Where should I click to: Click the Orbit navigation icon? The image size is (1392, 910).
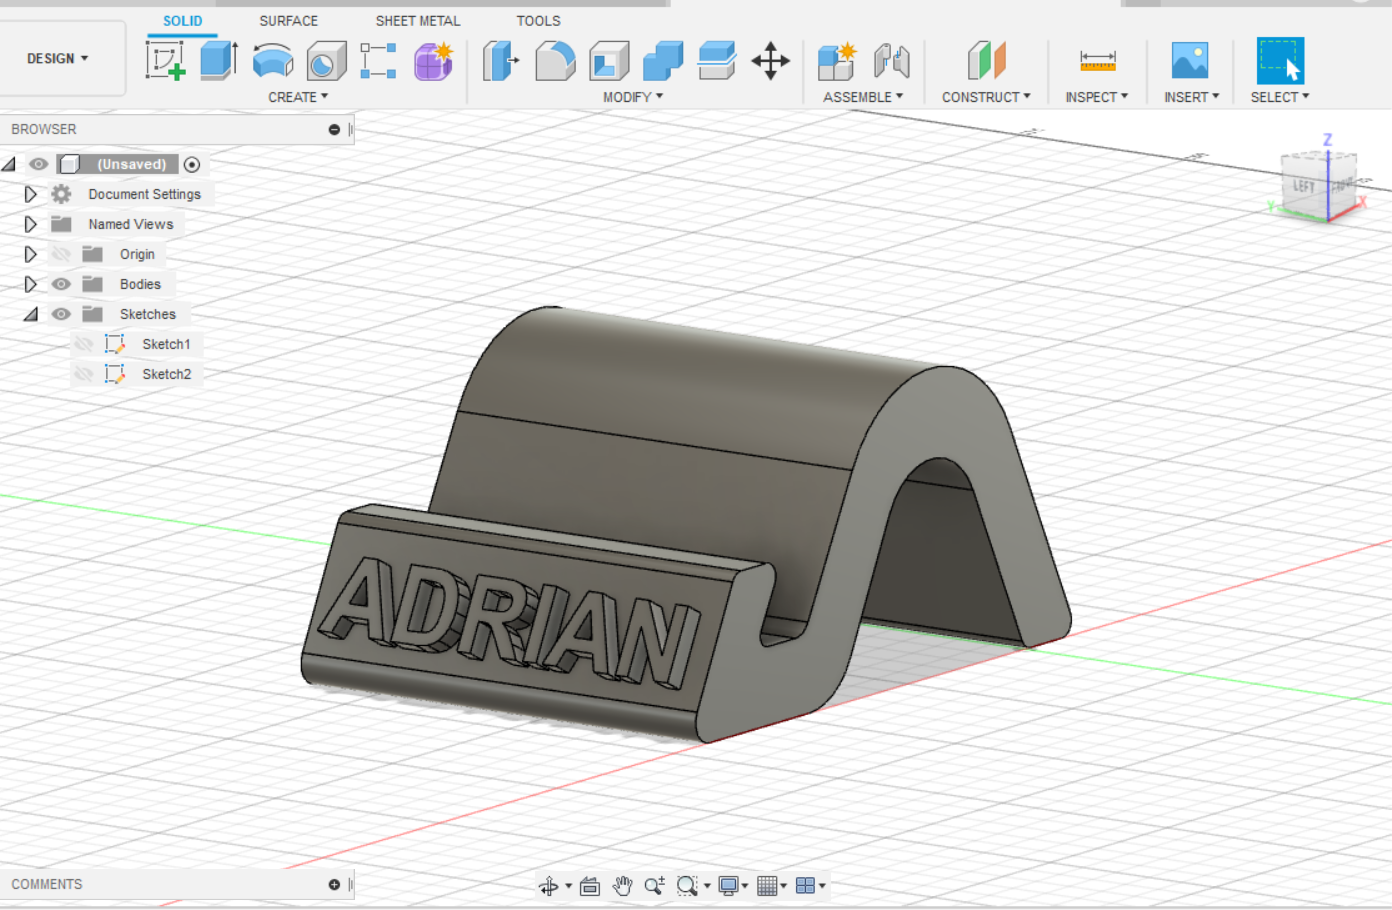click(549, 886)
